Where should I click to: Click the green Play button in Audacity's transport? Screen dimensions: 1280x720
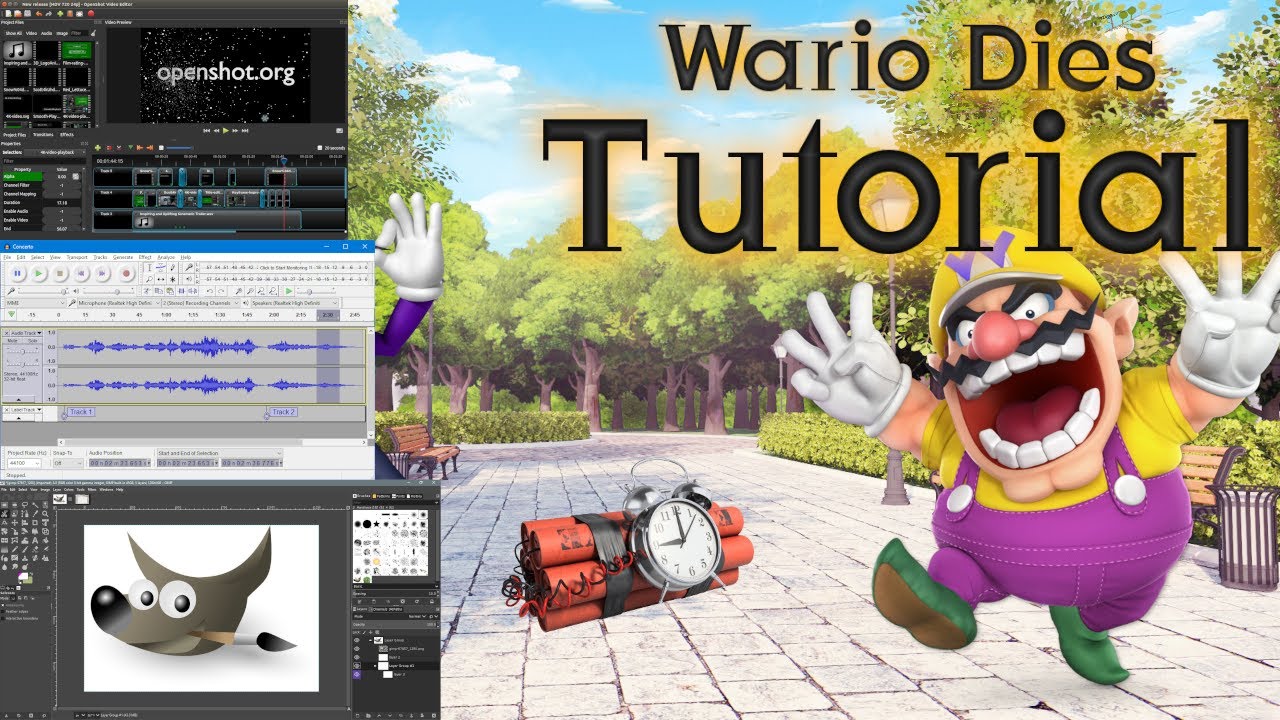click(39, 273)
